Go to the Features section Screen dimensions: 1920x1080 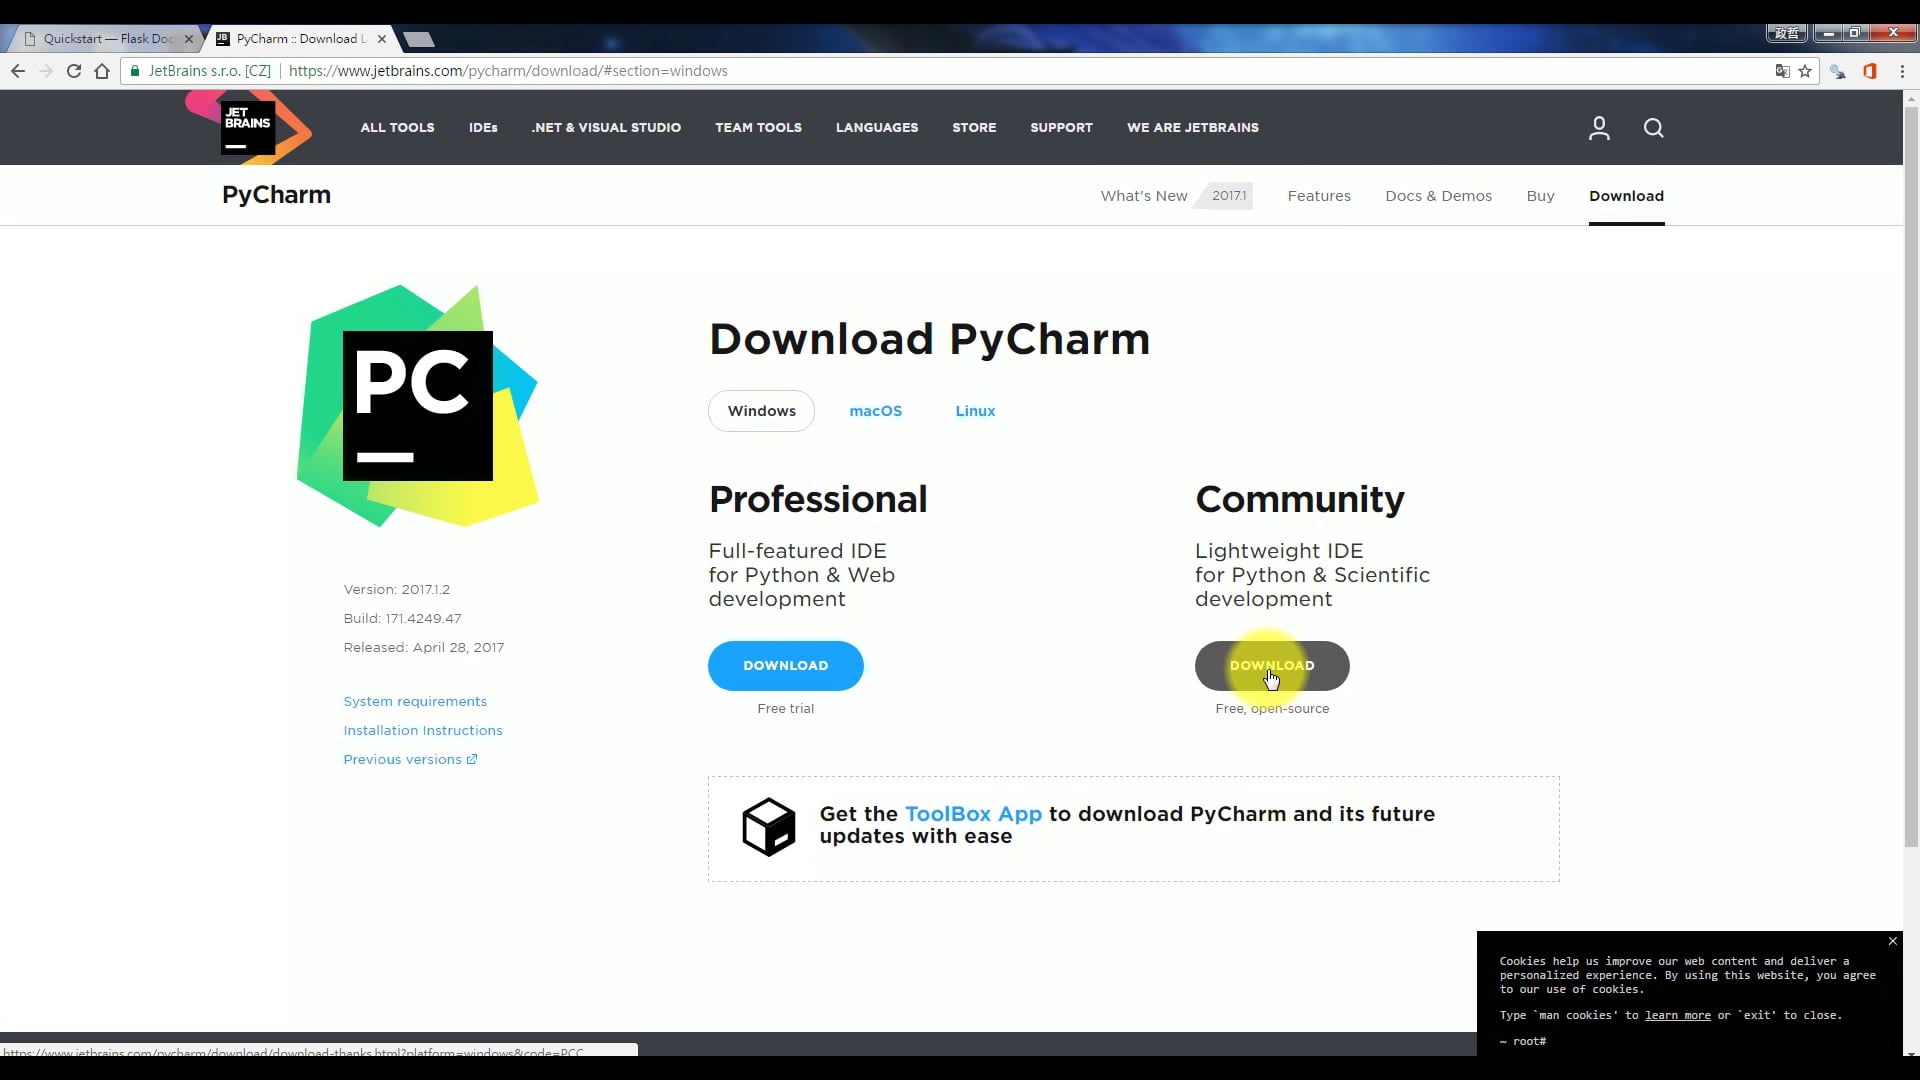click(x=1319, y=195)
